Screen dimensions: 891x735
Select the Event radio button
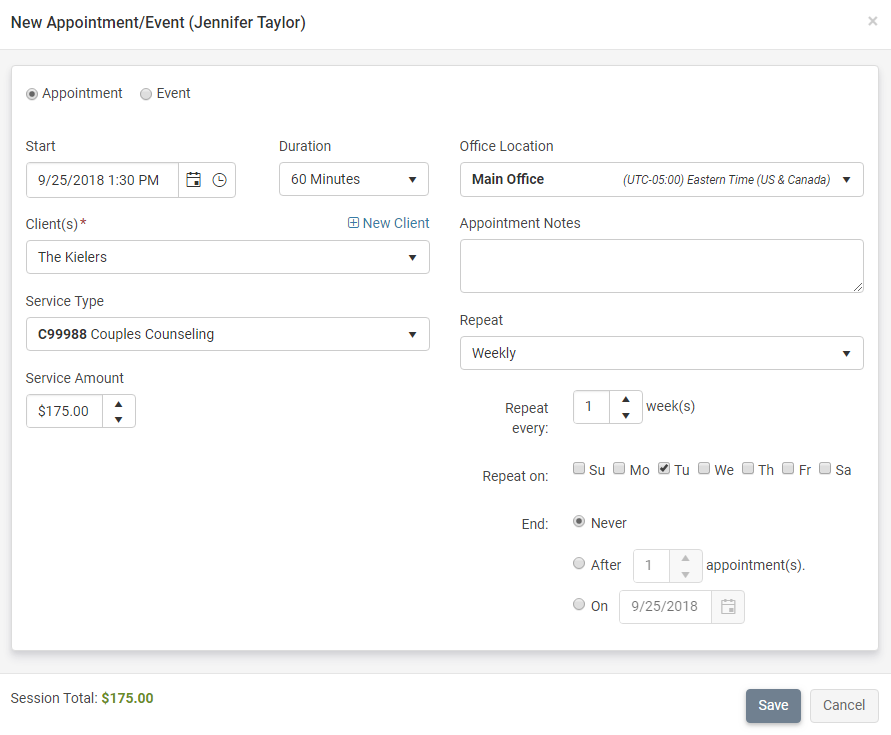(146, 94)
